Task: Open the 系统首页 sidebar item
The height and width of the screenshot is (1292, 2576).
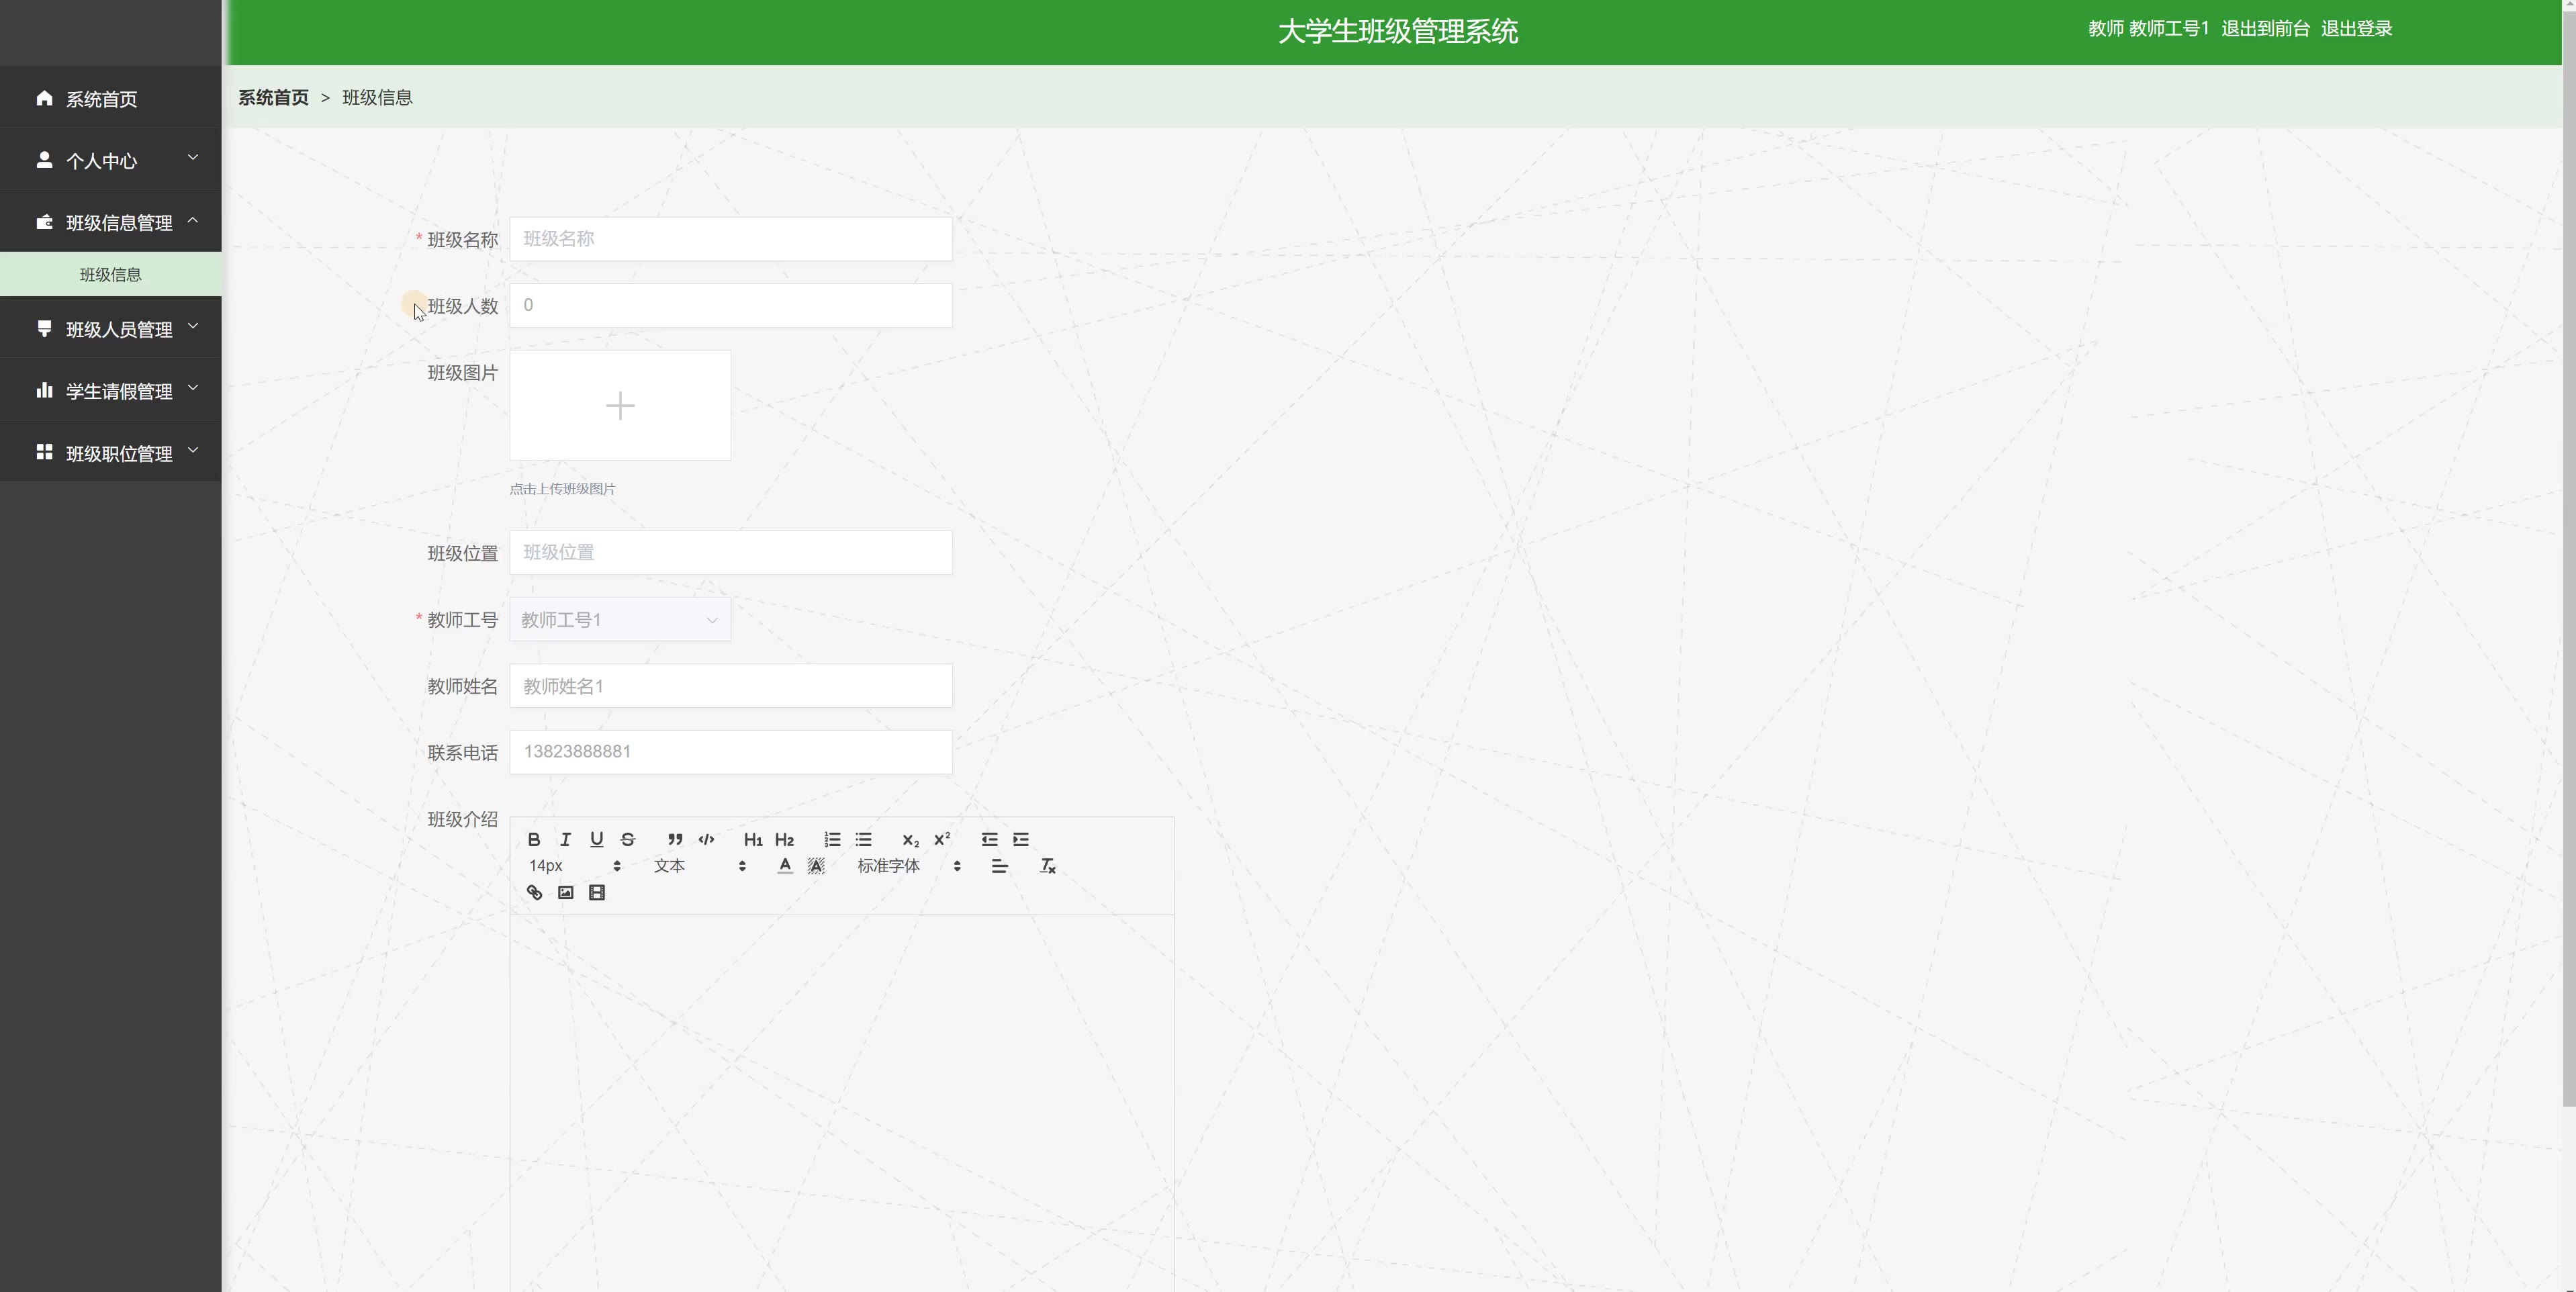Action: [101, 99]
